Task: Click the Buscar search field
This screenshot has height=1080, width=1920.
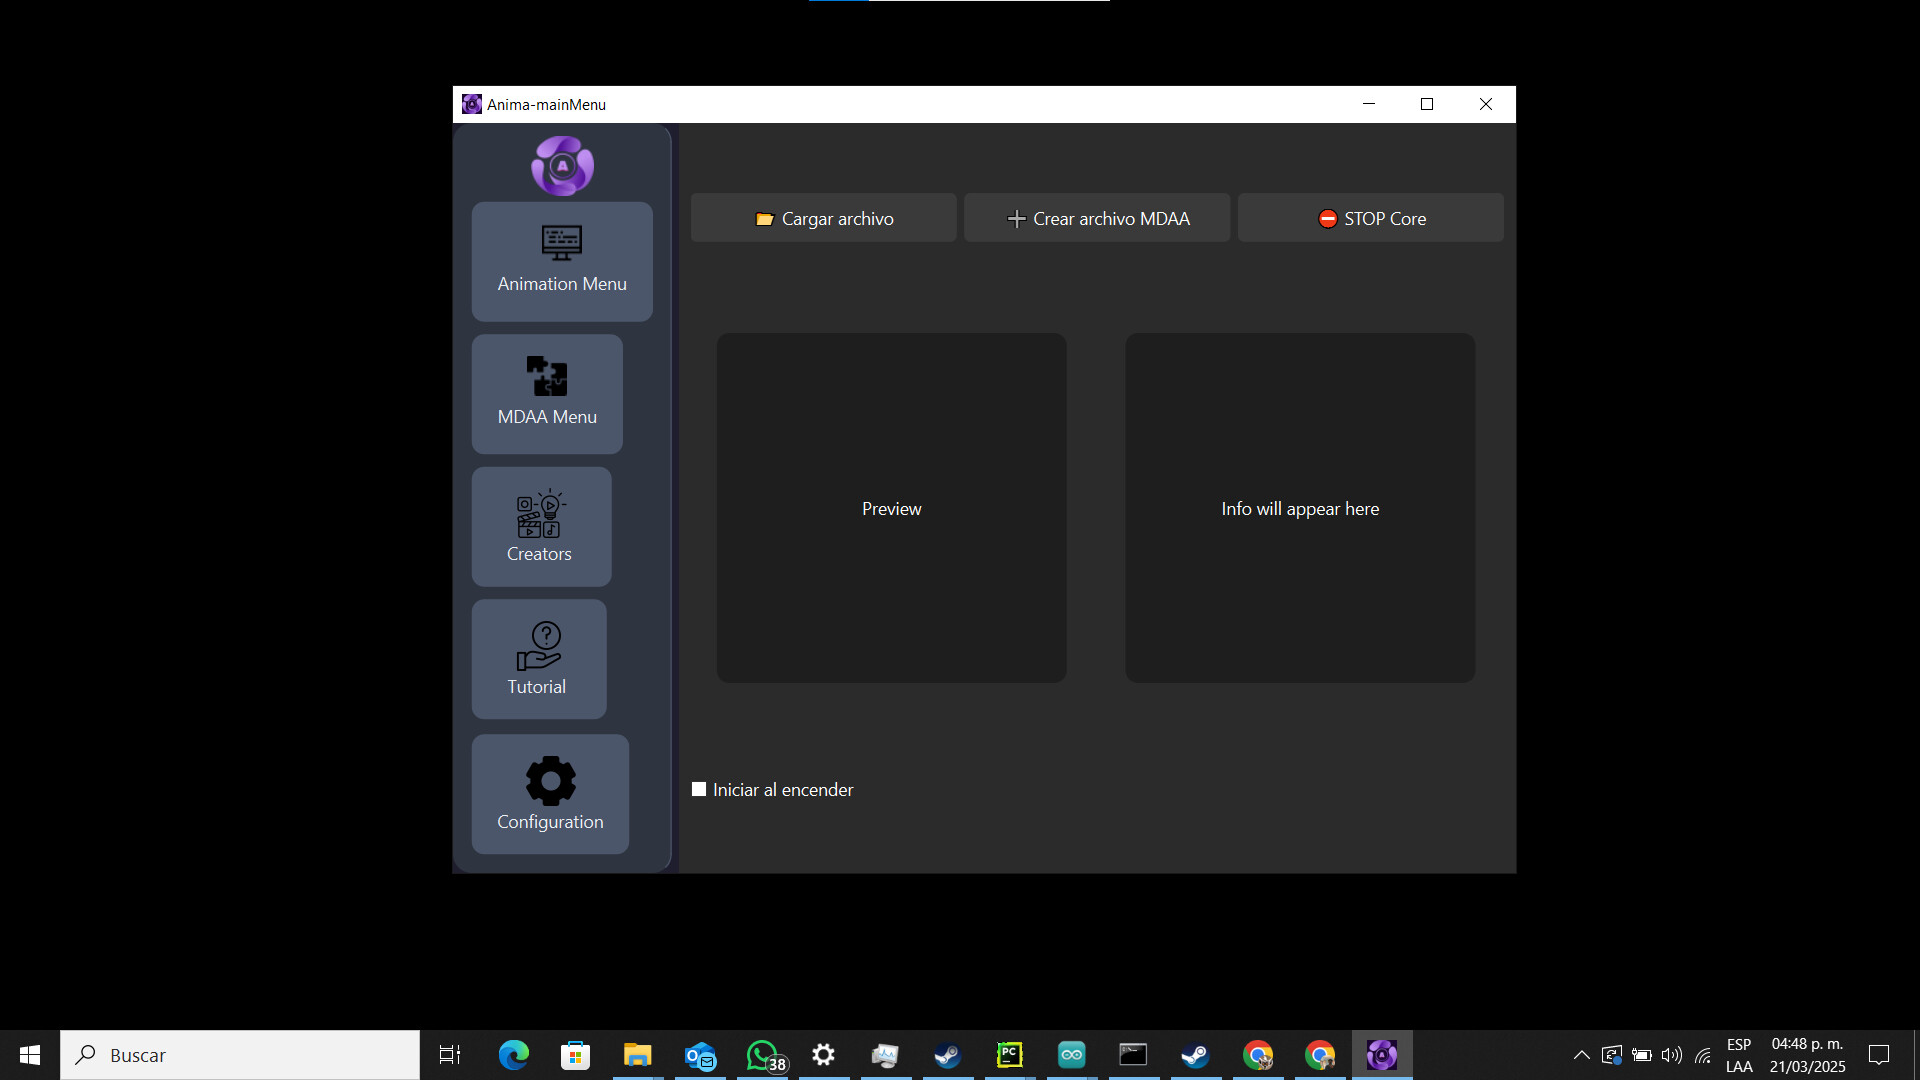Action: pos(240,1054)
